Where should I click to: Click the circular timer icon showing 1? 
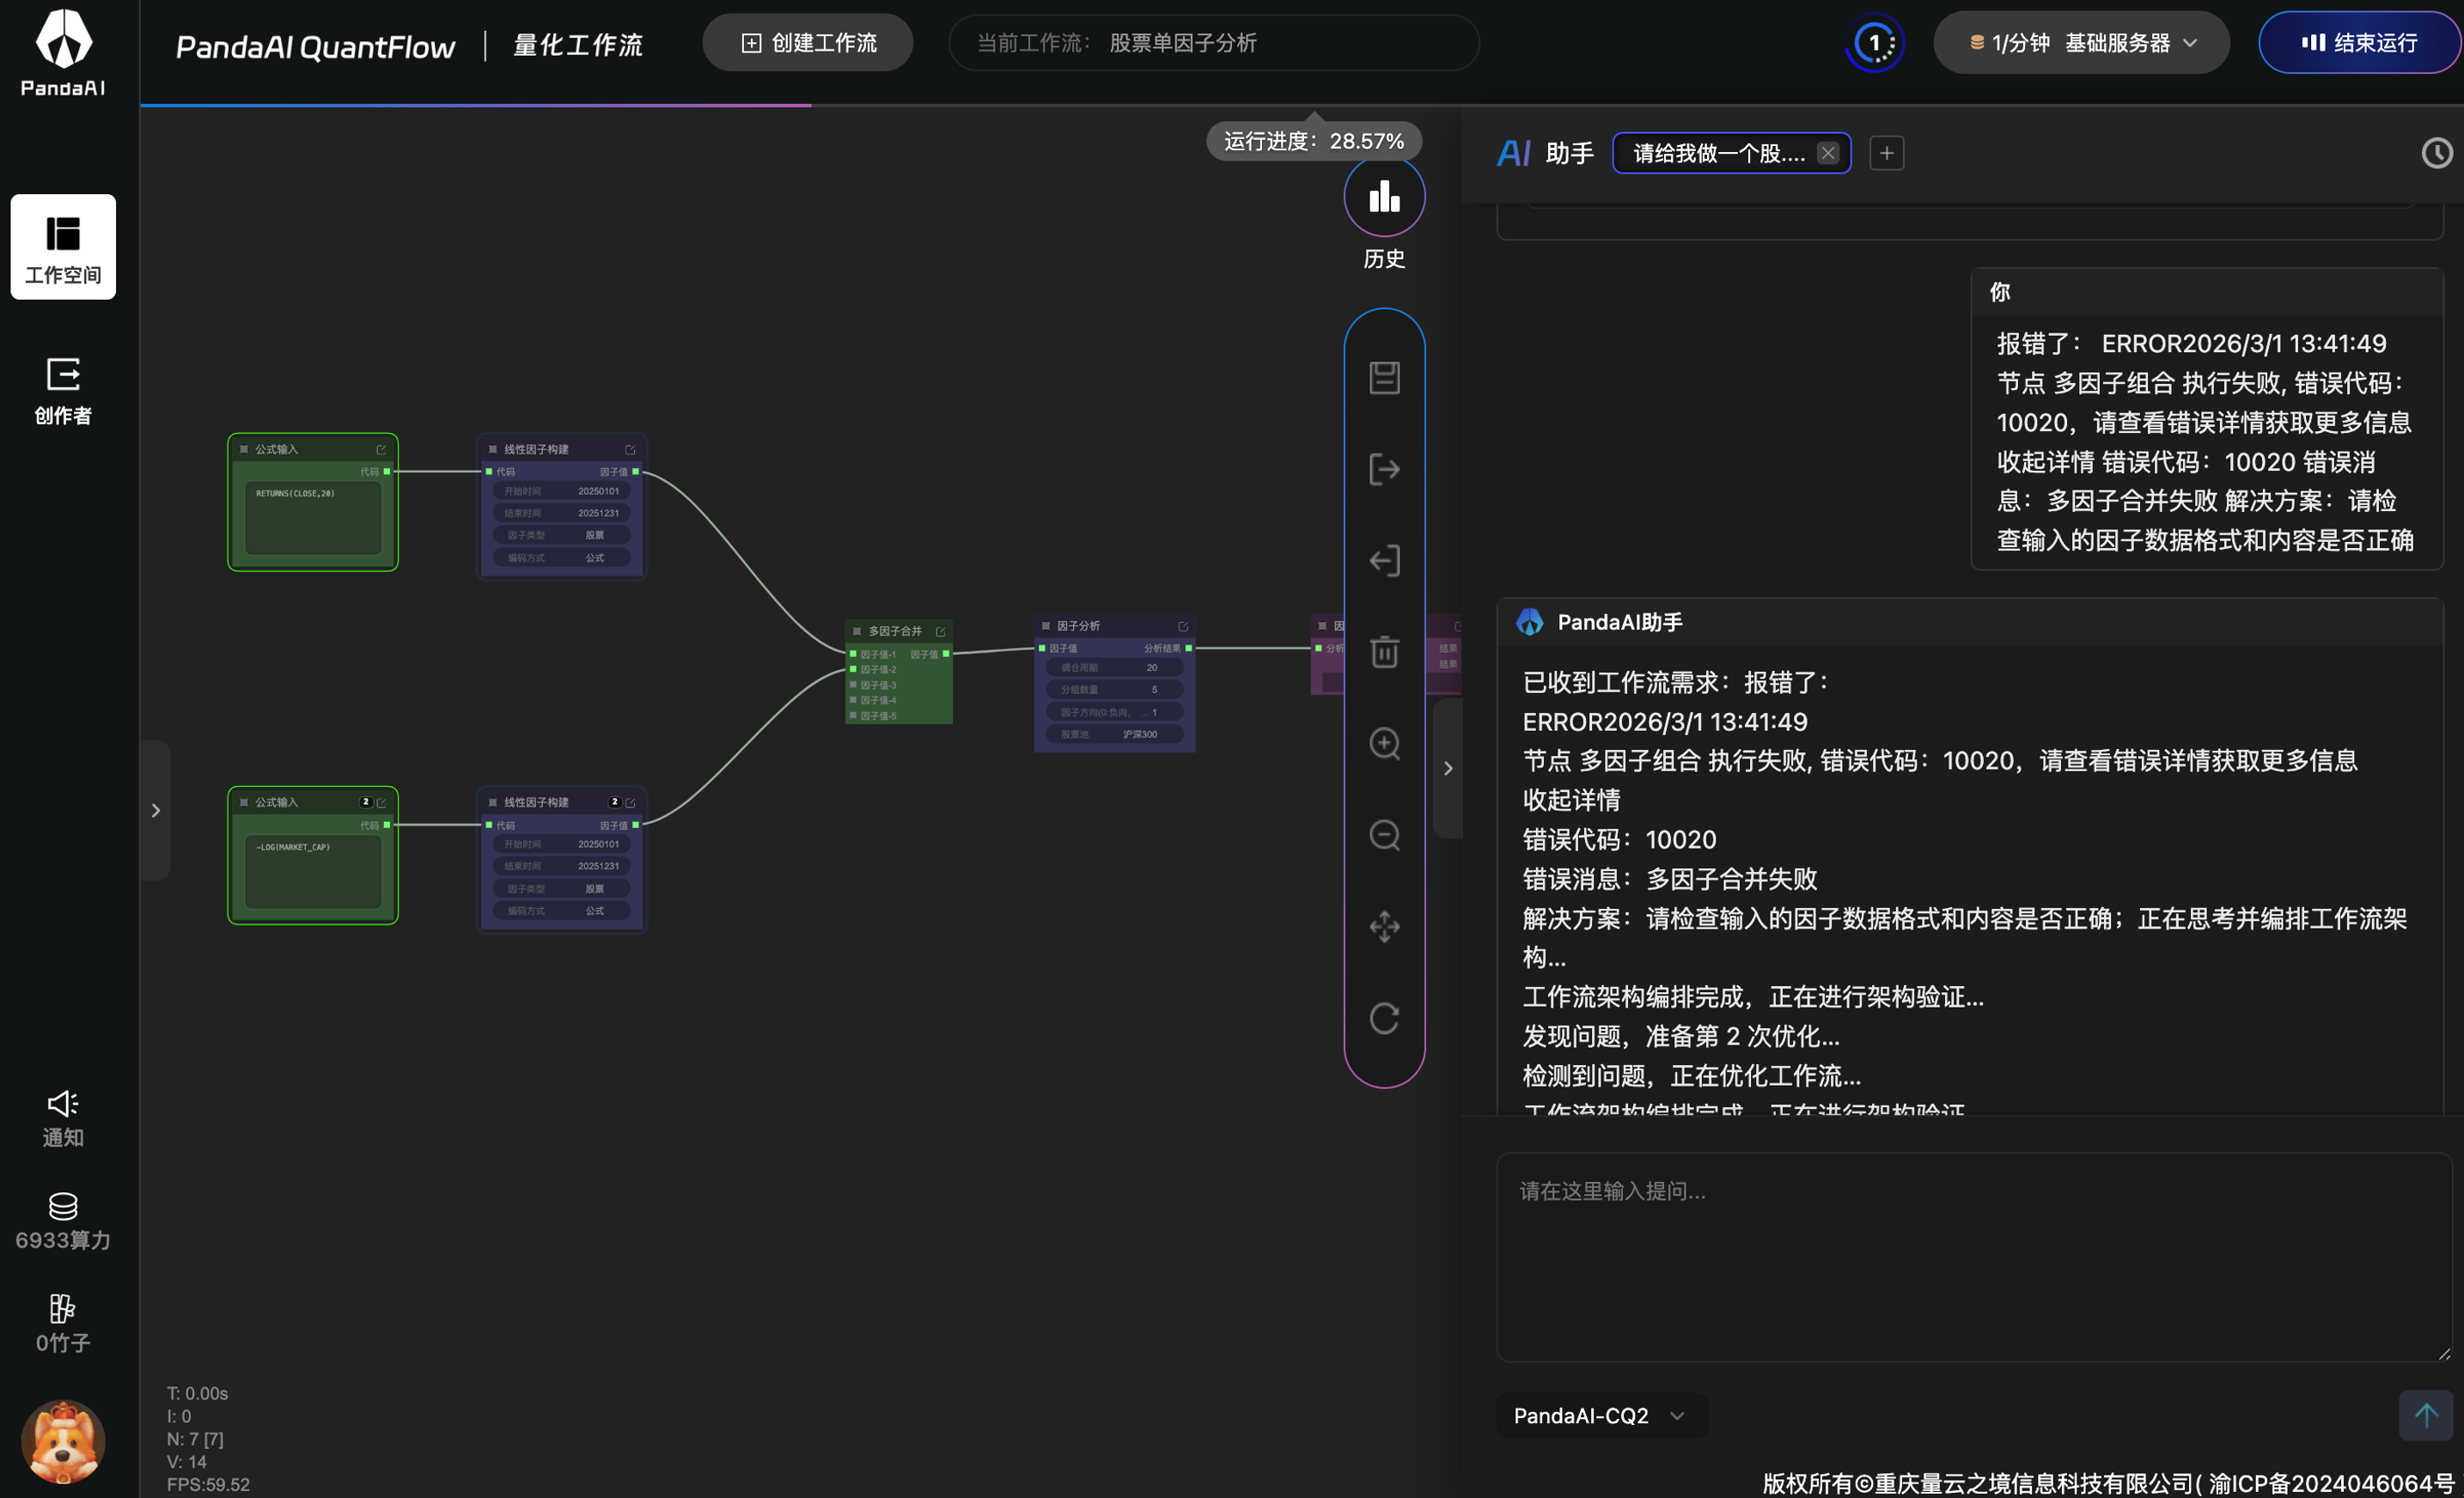coord(1874,43)
